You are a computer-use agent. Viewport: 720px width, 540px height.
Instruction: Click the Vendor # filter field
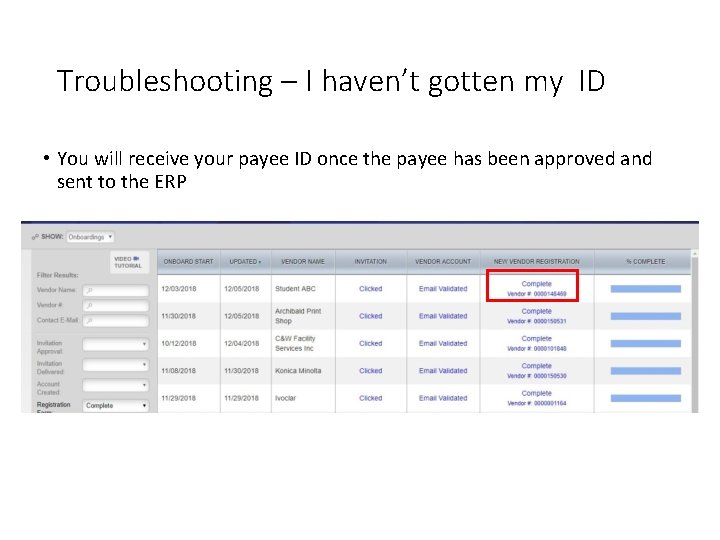116,305
